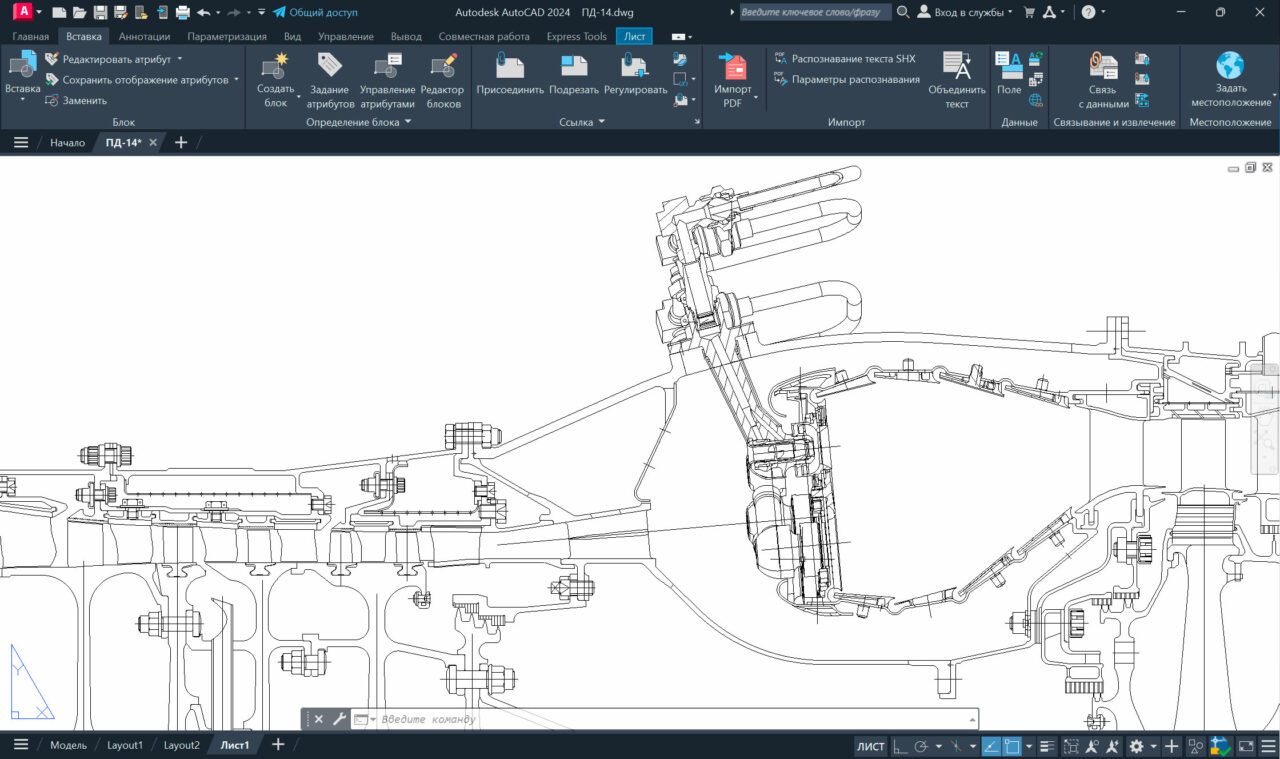Click Связь с данными (Data link) icon
Image resolution: width=1280 pixels, height=759 pixels.
[1104, 67]
